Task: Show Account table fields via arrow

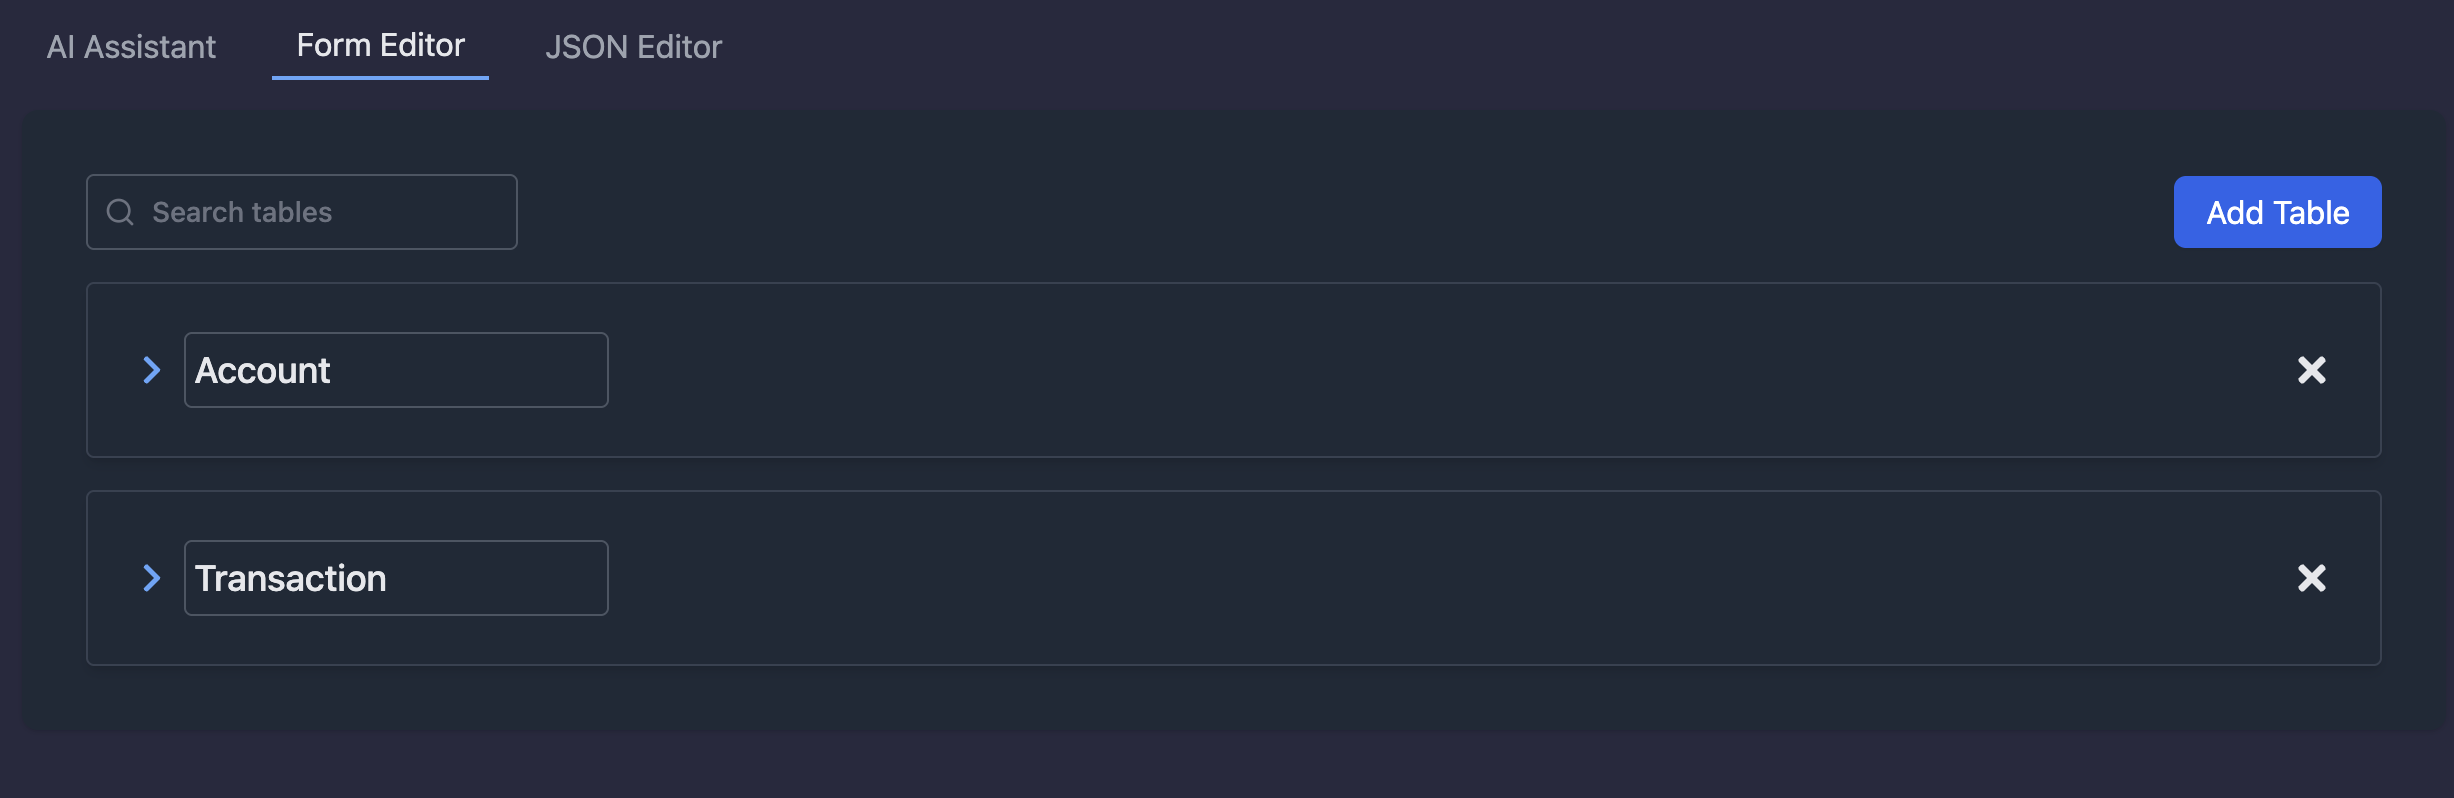Action: point(151,370)
